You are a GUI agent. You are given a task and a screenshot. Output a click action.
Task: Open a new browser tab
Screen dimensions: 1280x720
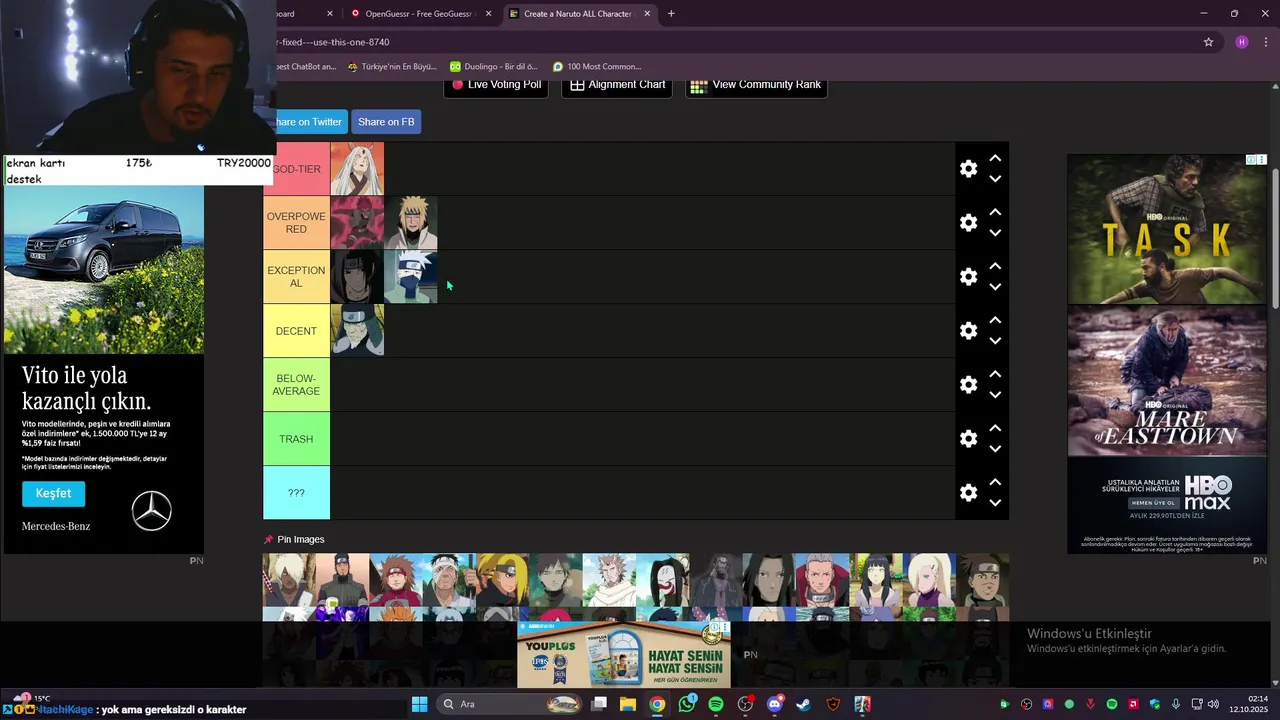tap(671, 14)
